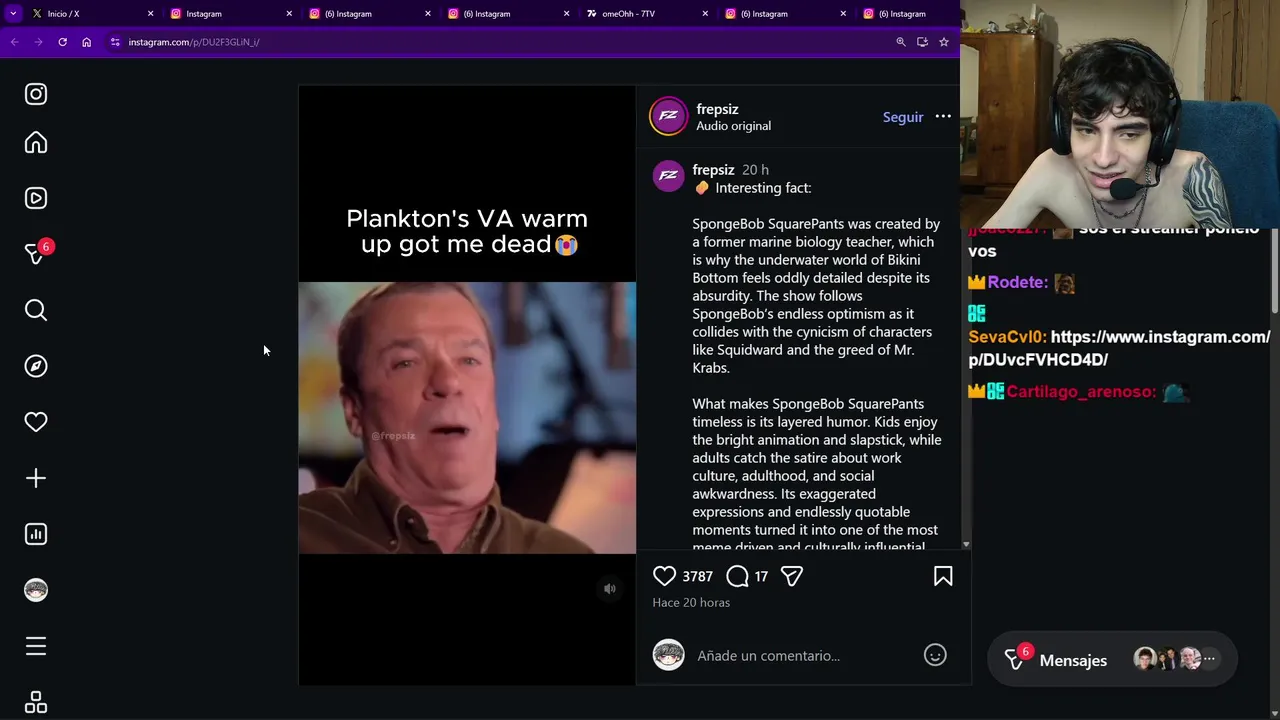Open the Instagram link in SevaCvl0 chat message
The image size is (1280, 720).
click(x=1119, y=348)
